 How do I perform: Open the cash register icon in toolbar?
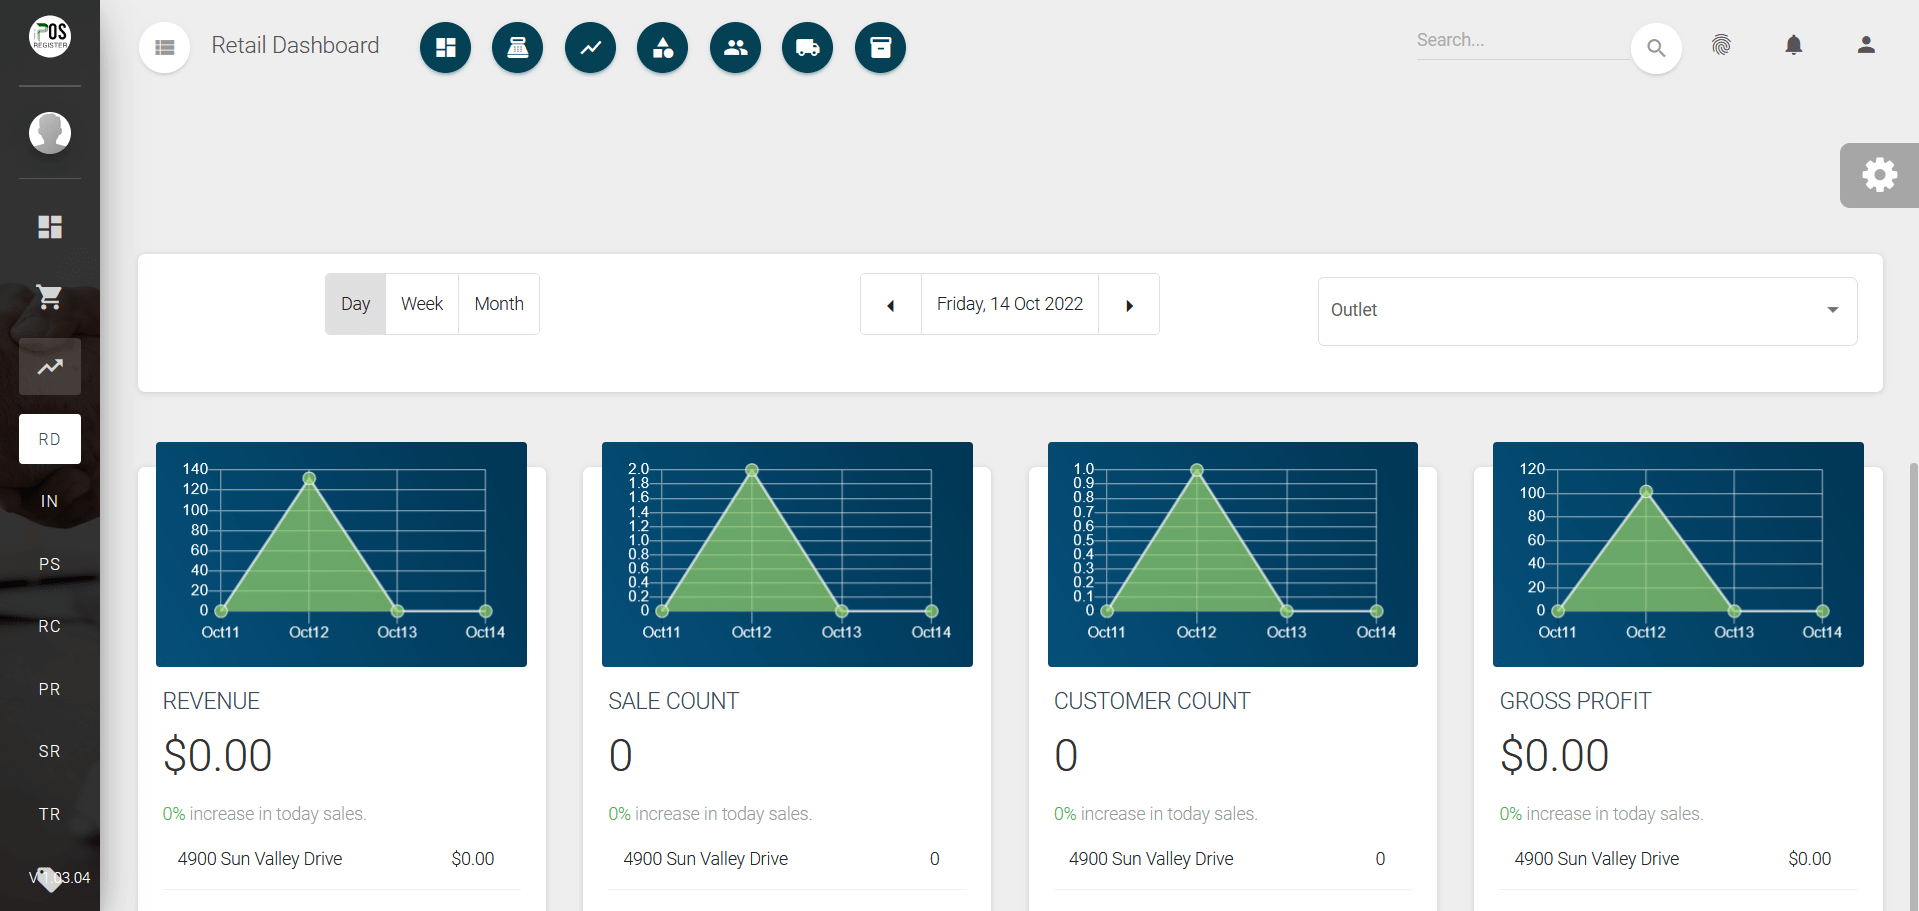pos(517,47)
